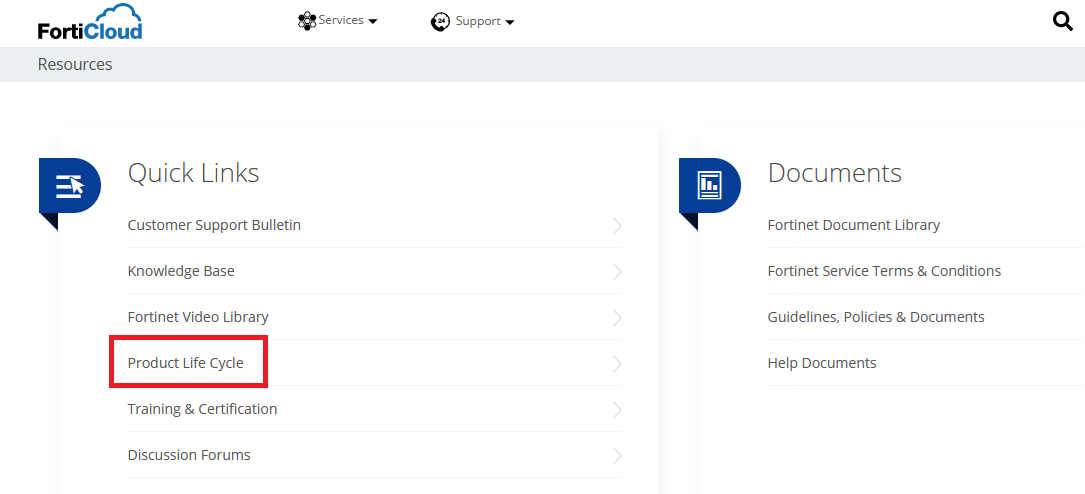Open Training & Certification link
1085x494 pixels.
(203, 409)
